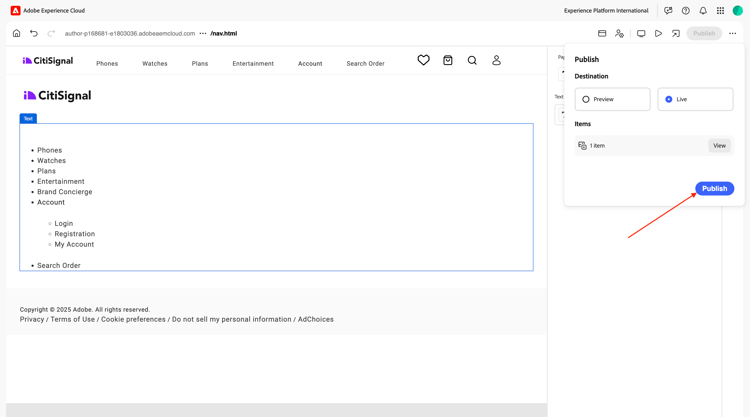Image resolution: width=750 pixels, height=417 pixels.
Task: Click the Brand Concierge list entry
Action: tap(65, 192)
